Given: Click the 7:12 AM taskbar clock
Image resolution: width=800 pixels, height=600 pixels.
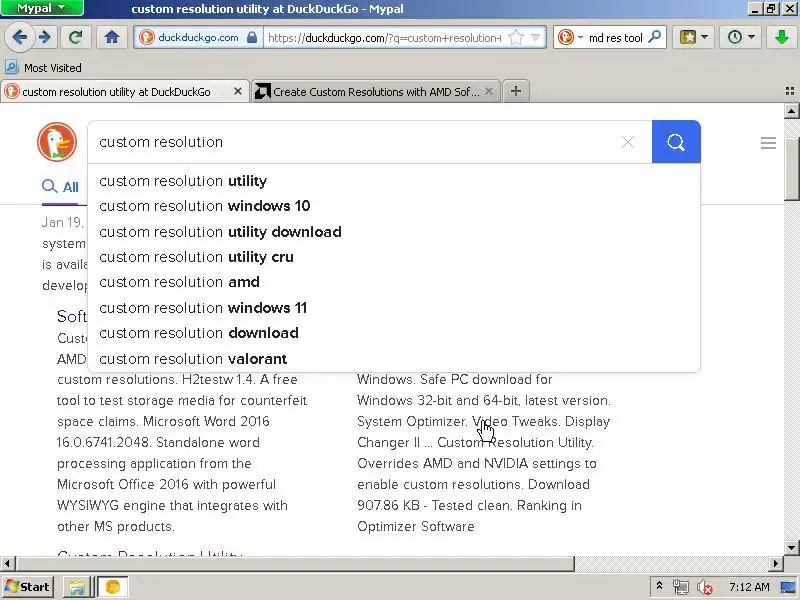Looking at the screenshot, I should [749, 587].
